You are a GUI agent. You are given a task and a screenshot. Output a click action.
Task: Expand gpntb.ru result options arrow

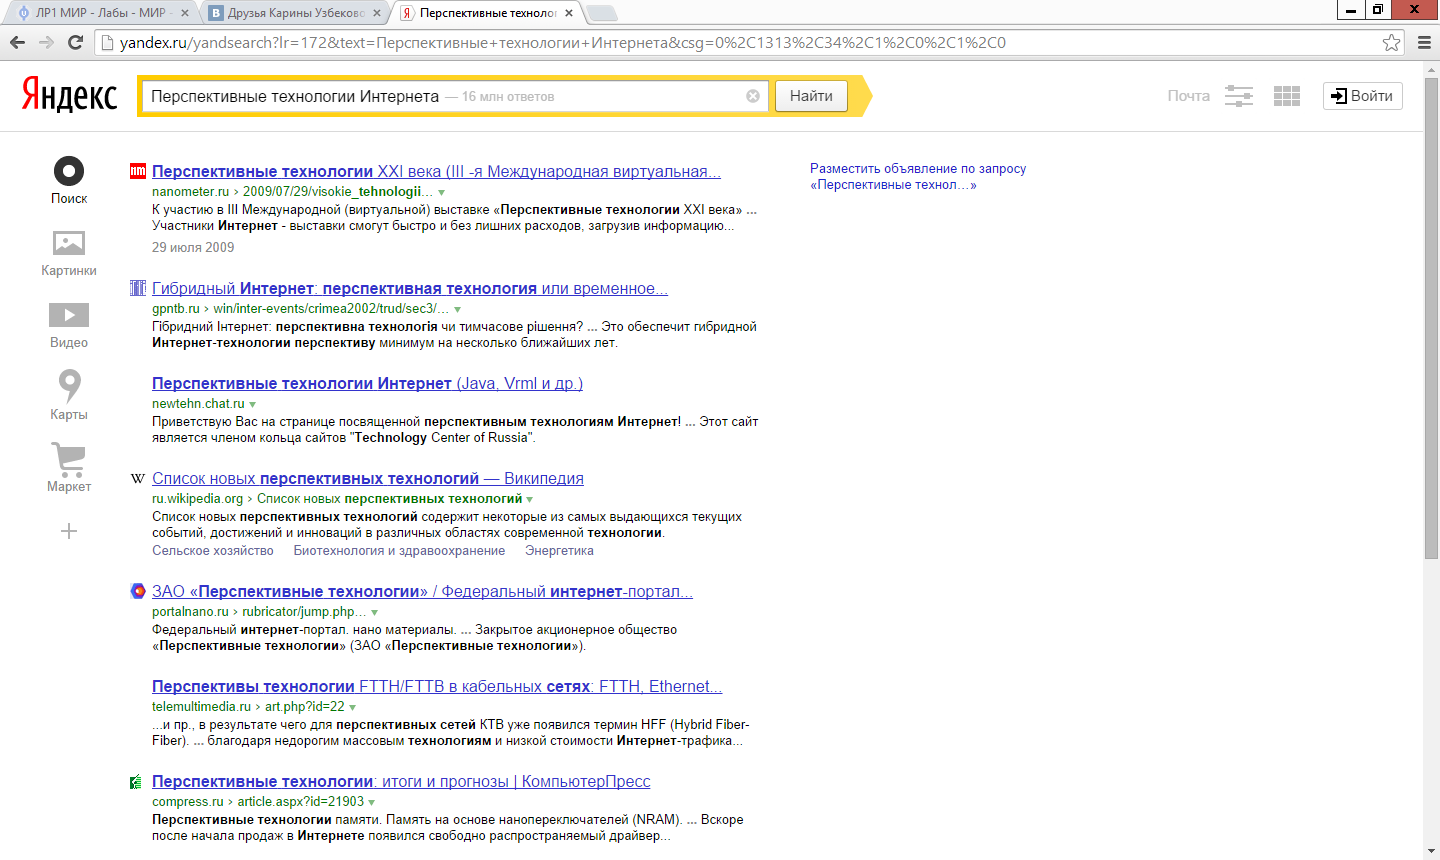tap(457, 309)
